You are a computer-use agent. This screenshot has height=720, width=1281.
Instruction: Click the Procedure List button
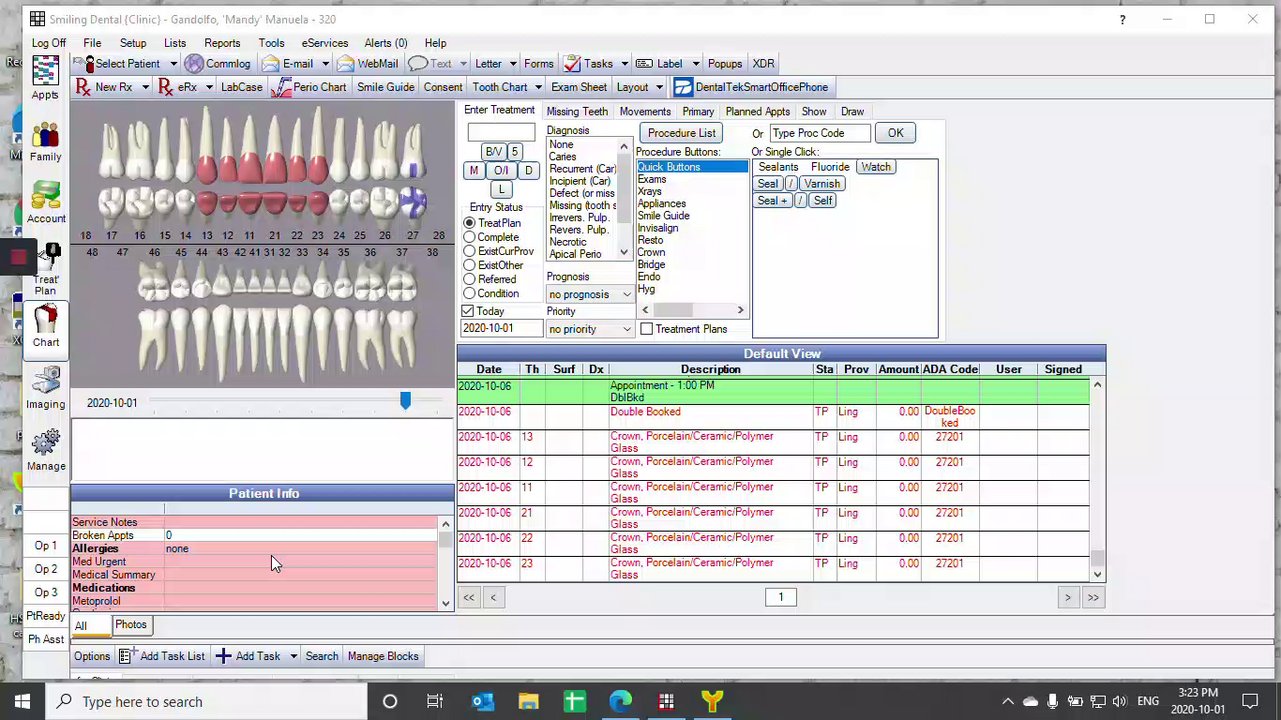[x=681, y=133]
